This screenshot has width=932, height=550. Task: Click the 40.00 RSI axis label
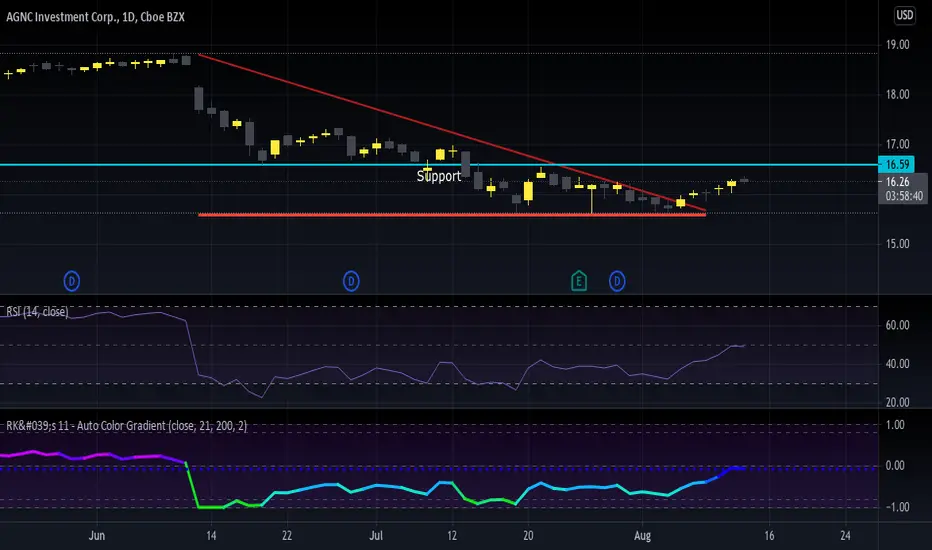click(898, 364)
